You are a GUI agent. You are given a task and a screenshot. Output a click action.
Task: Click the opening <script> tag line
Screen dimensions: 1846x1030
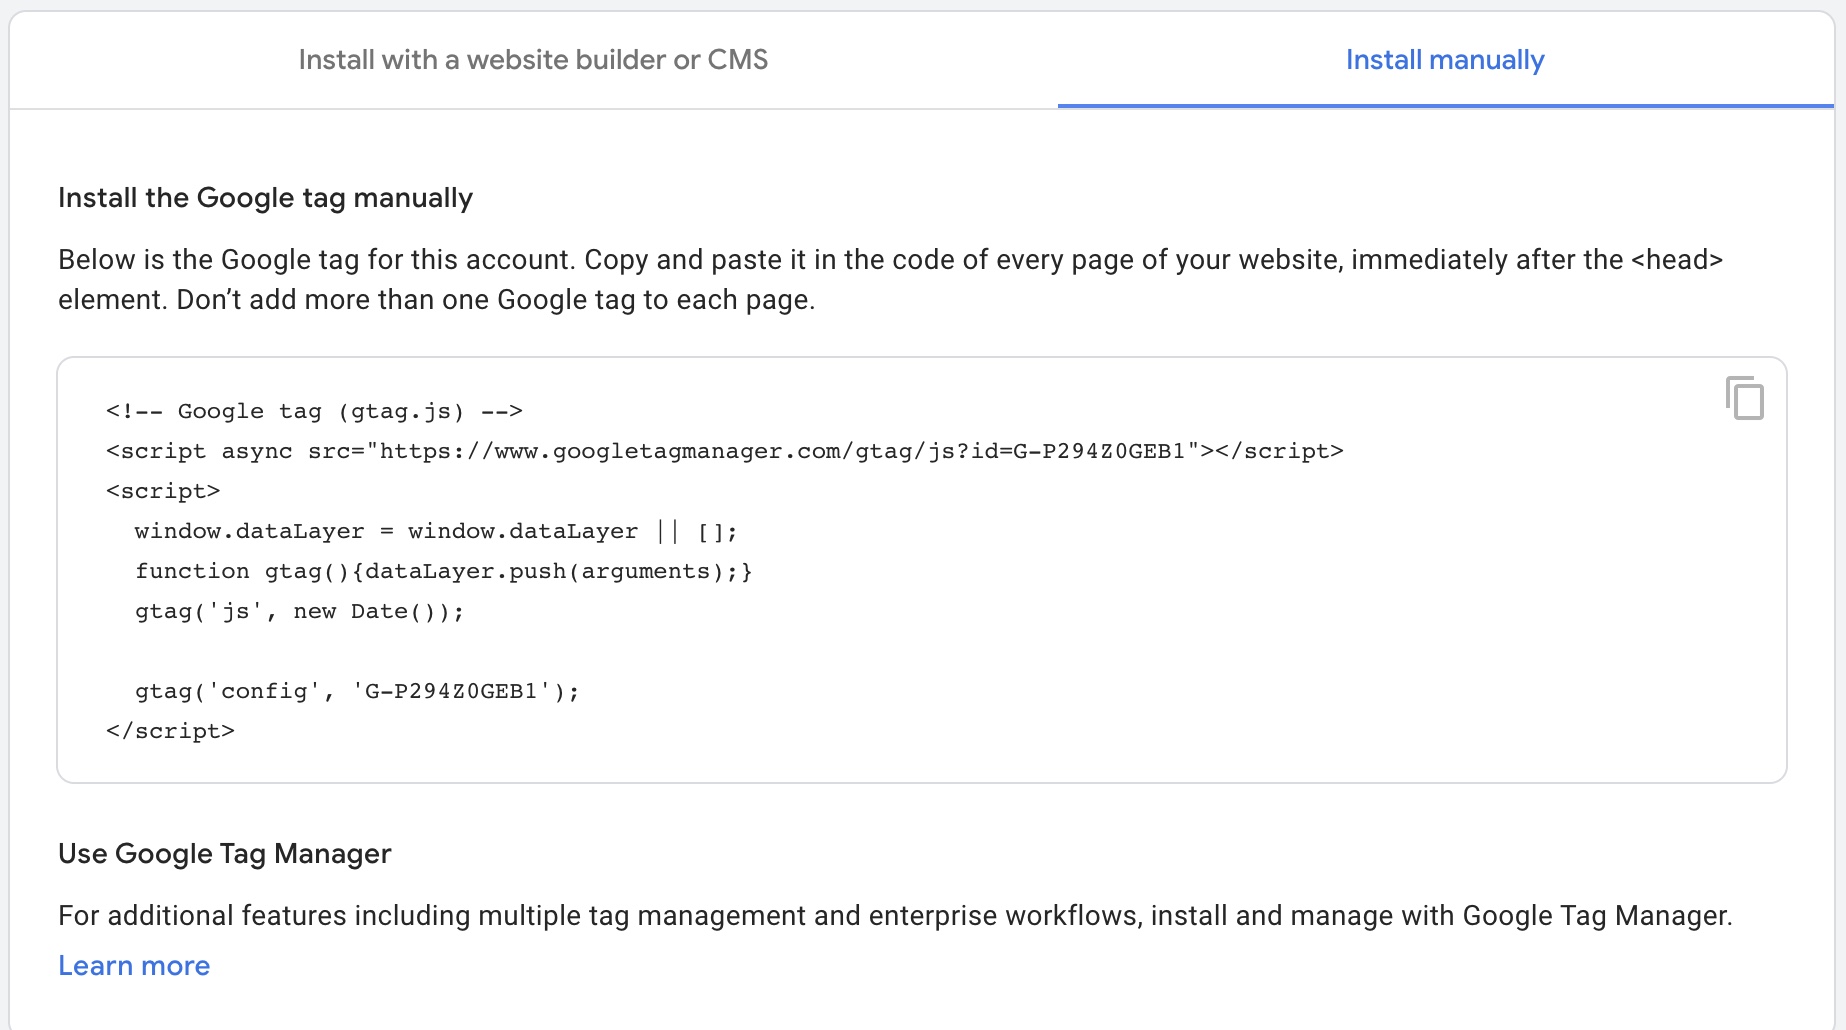(163, 491)
